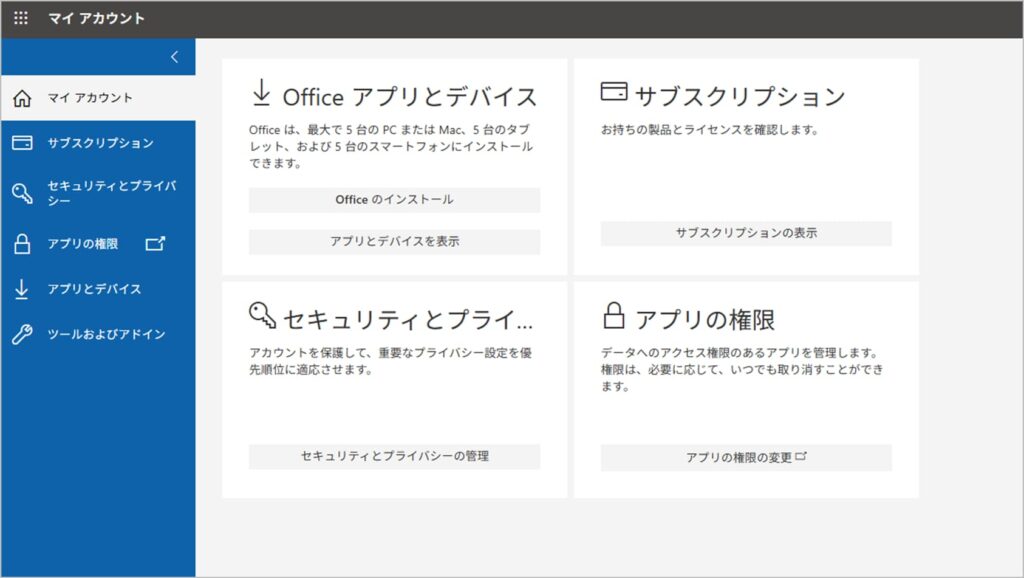Viewport: 1024px width, 578px height.
Task: Select マイ アカウント in the sidebar
Action: click(90, 98)
